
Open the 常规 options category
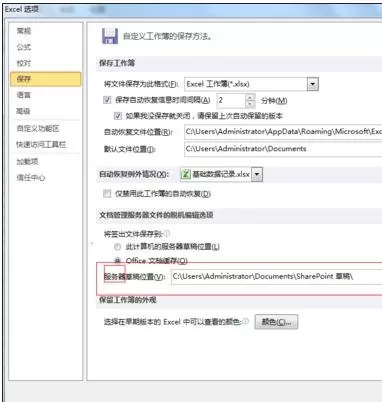tap(24, 31)
